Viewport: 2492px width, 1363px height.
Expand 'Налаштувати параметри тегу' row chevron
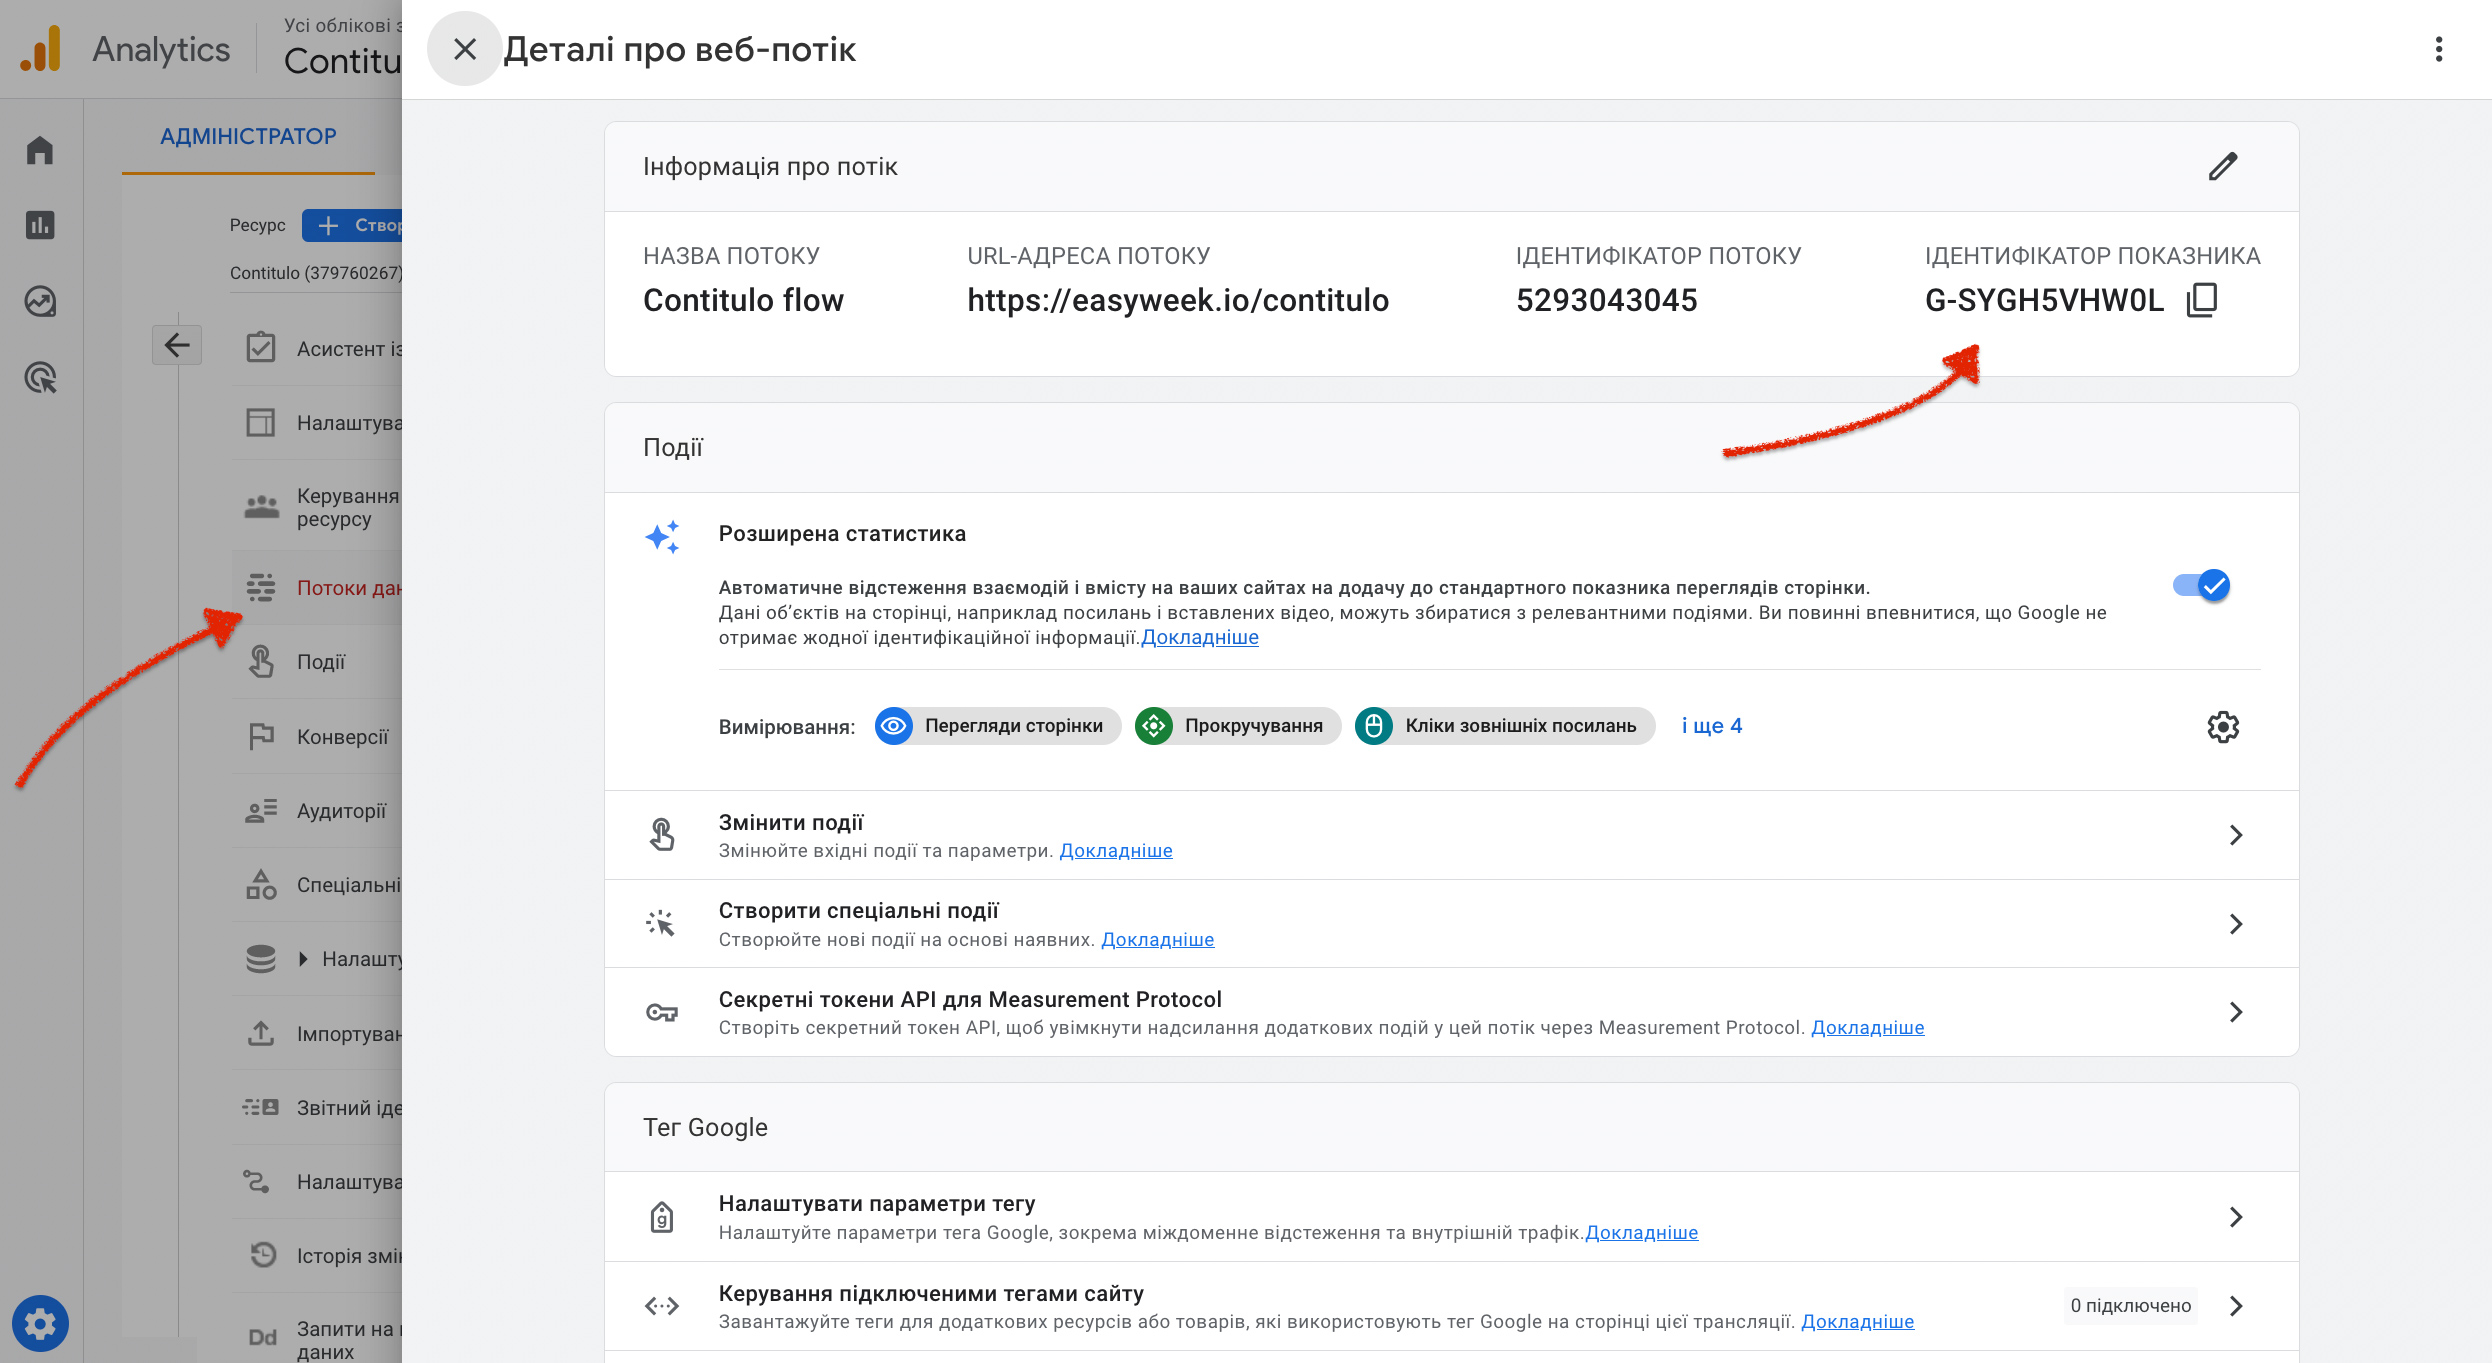[2236, 1217]
